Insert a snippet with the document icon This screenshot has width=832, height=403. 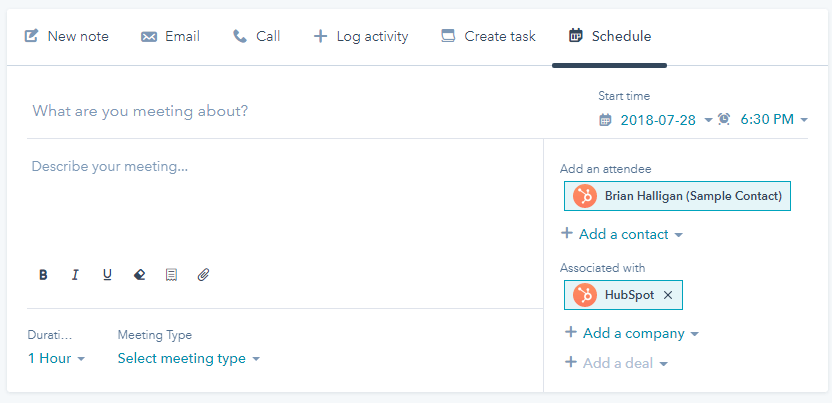coord(171,275)
